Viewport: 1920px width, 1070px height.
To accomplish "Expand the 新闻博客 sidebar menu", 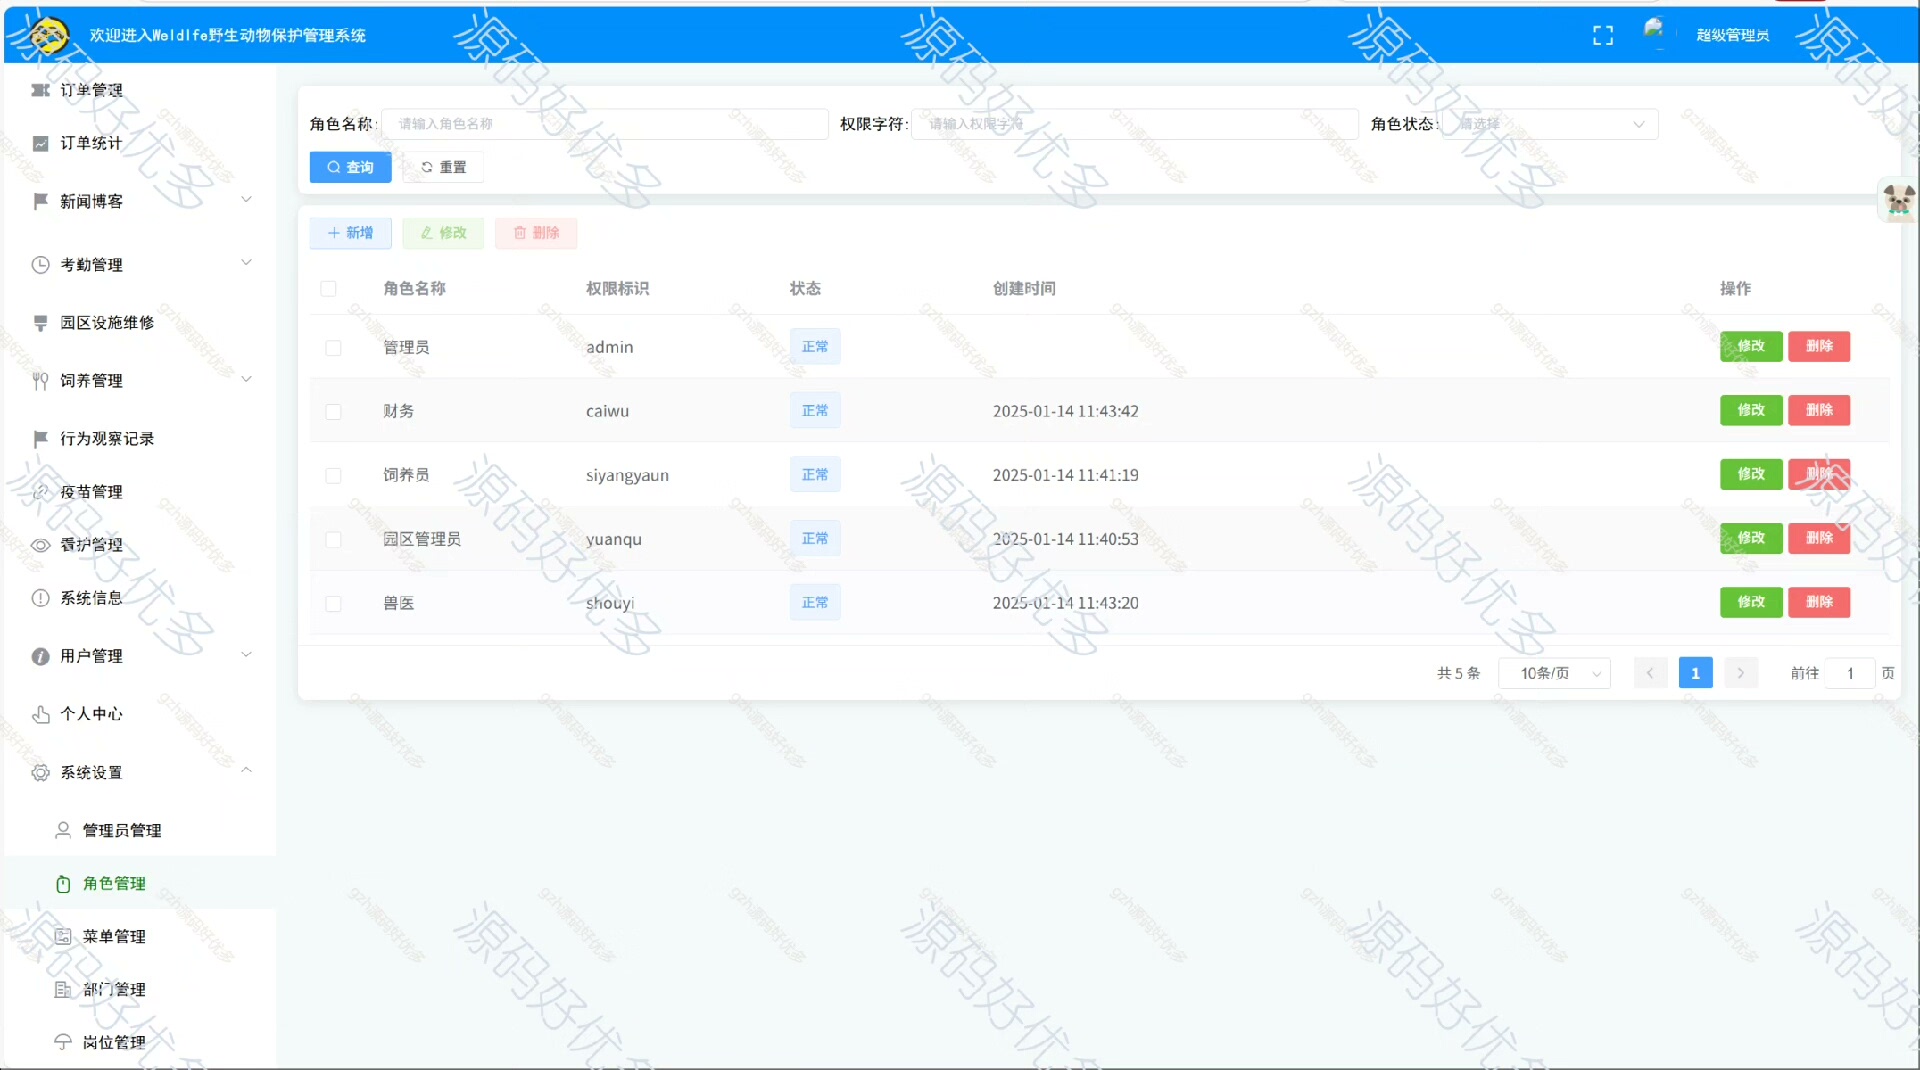I will click(x=140, y=201).
